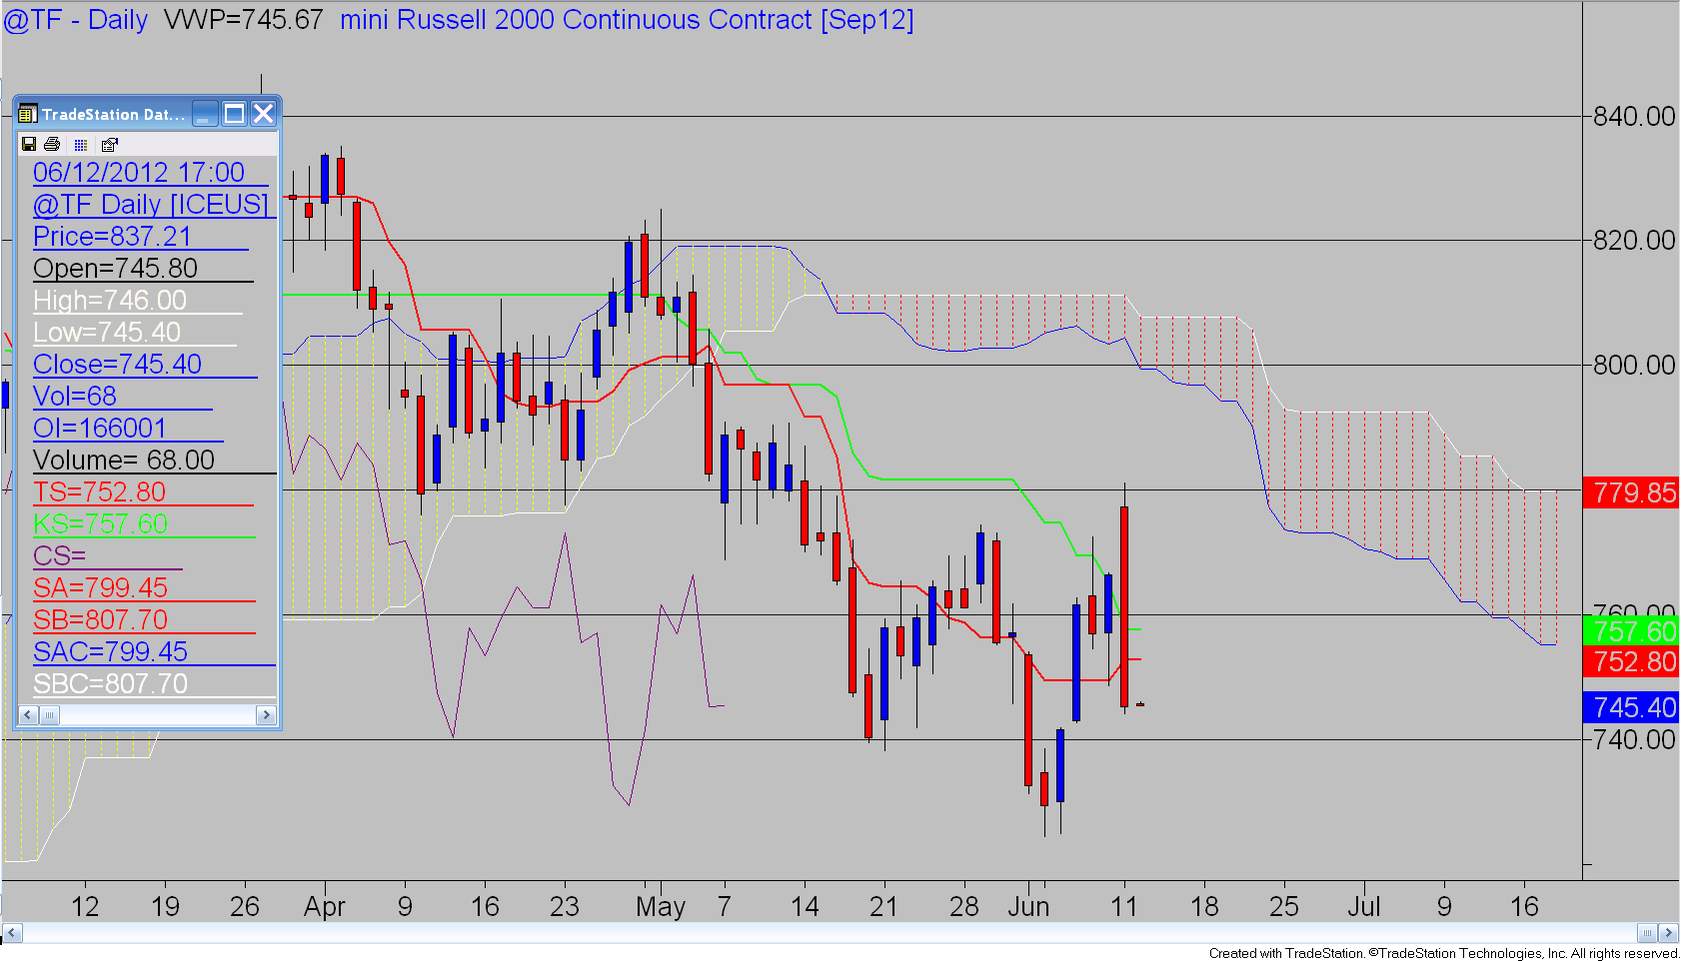Click the '26' date axis label

245,907
